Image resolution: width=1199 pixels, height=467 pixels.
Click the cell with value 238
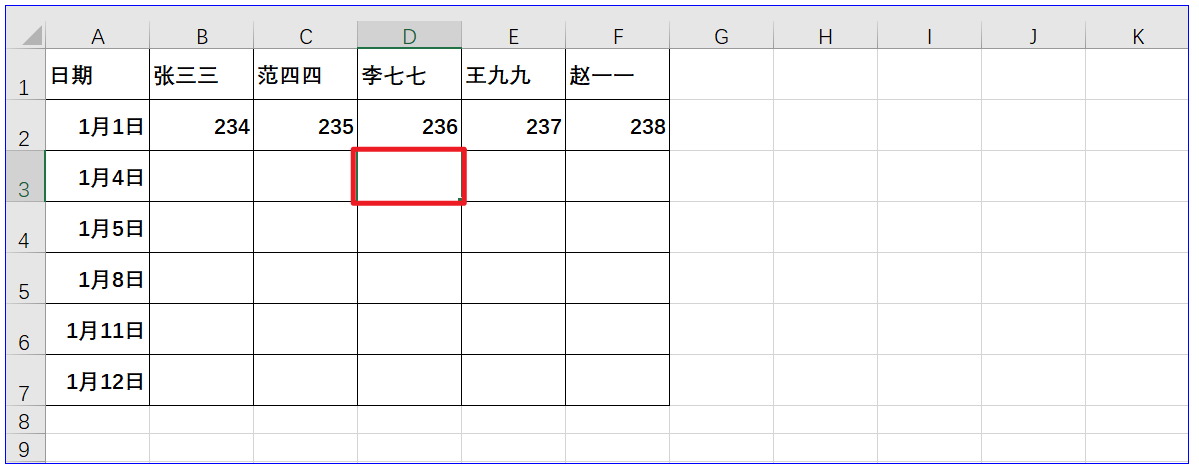pyautogui.click(x=617, y=125)
